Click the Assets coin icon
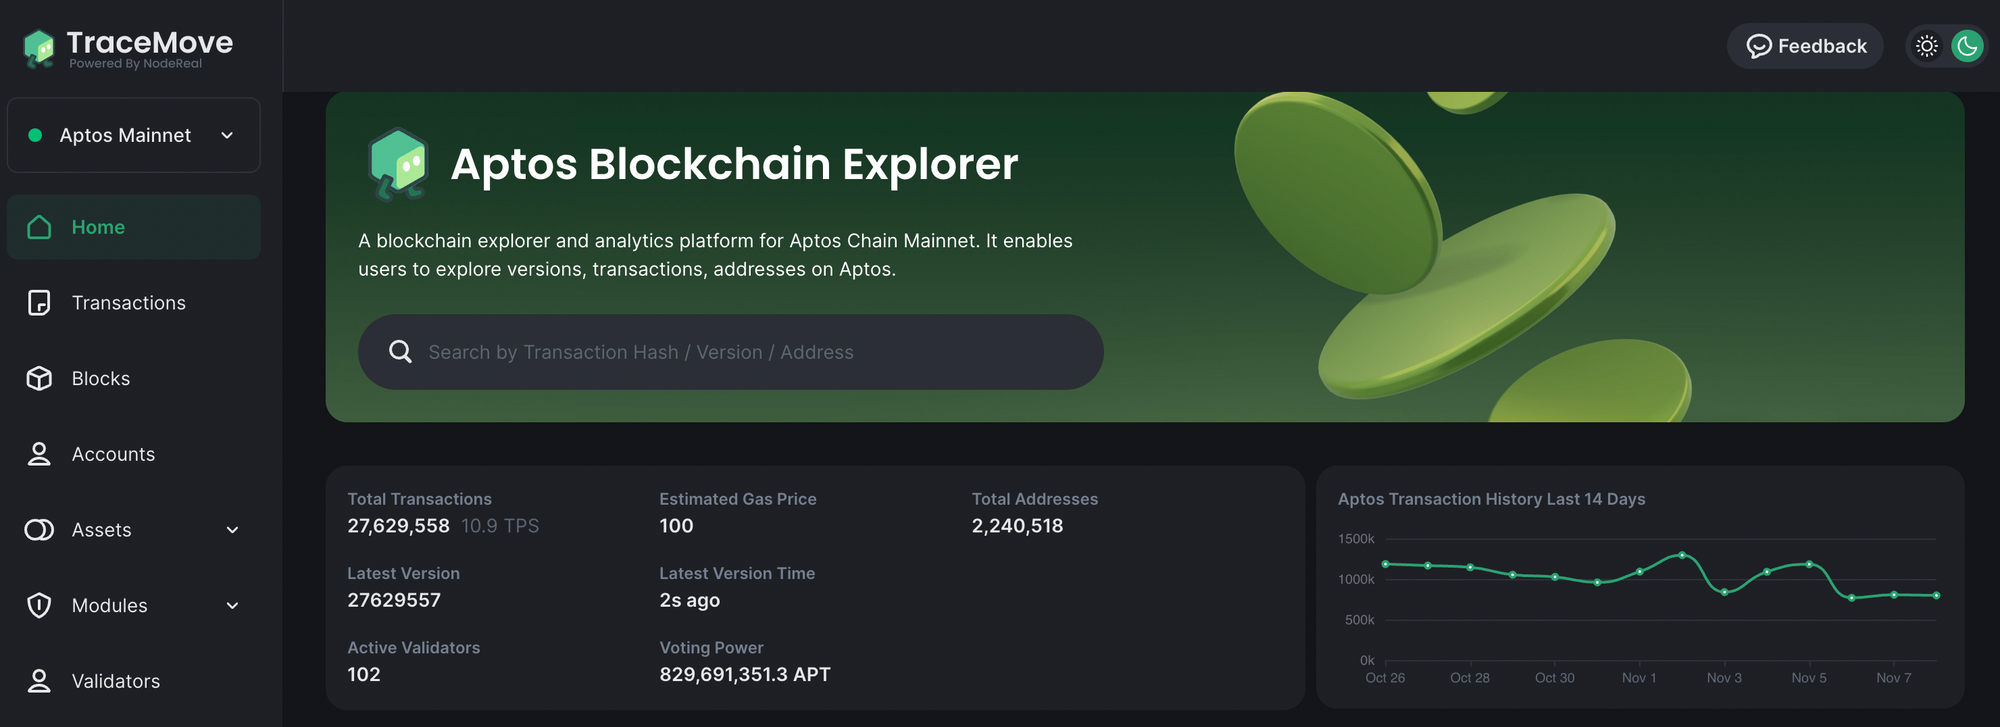 (39, 530)
